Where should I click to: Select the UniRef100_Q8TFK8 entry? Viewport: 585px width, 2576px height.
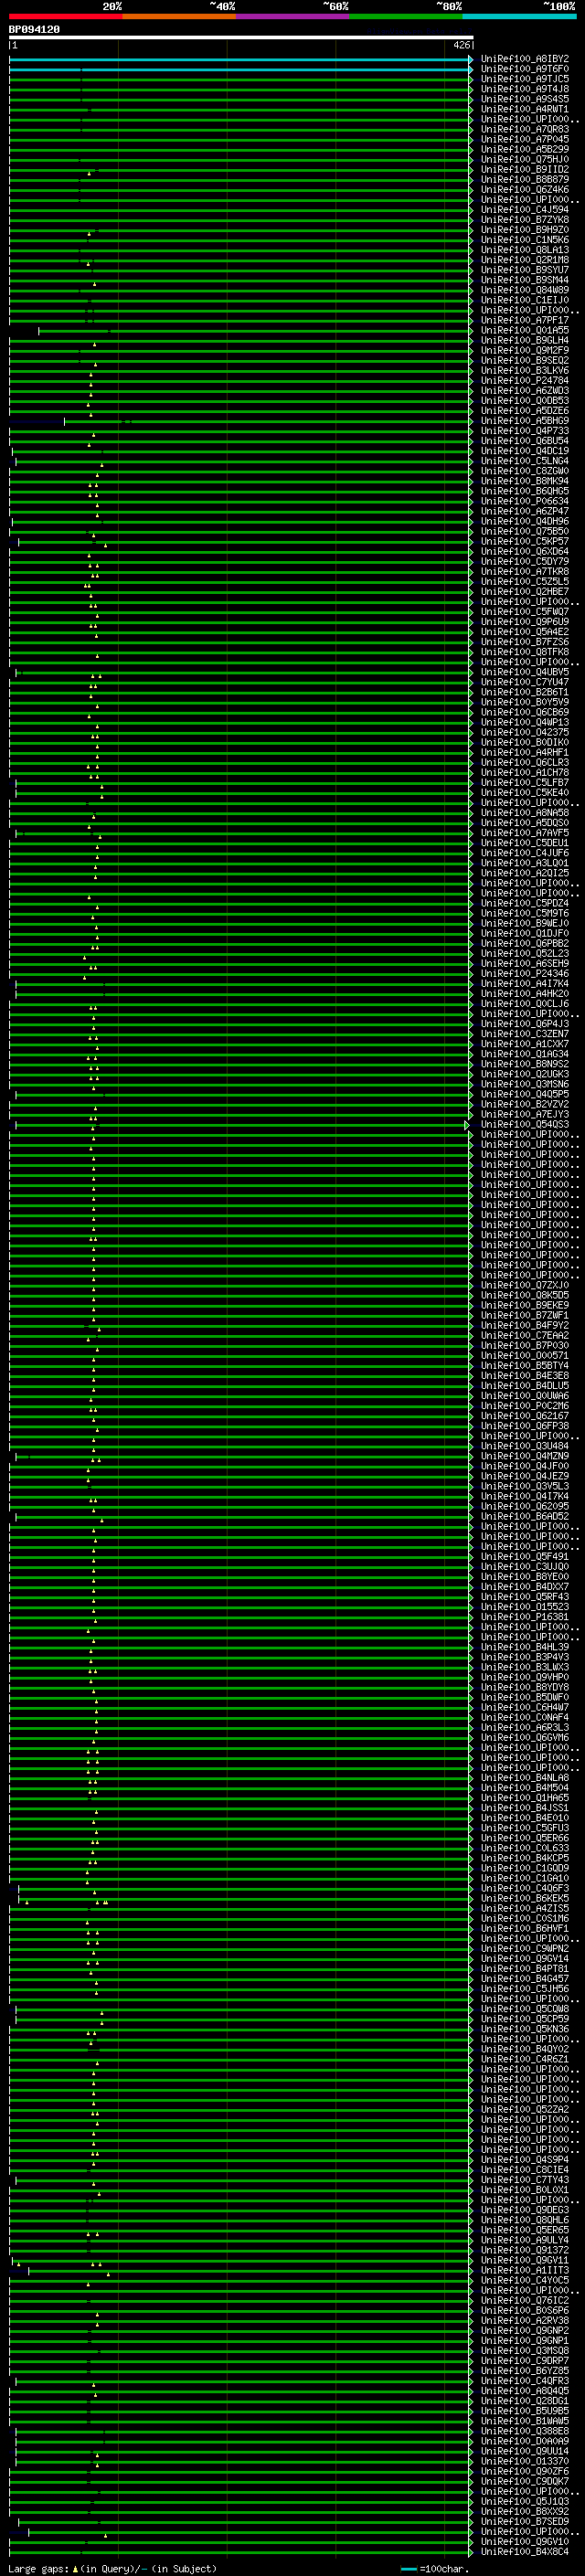(525, 652)
